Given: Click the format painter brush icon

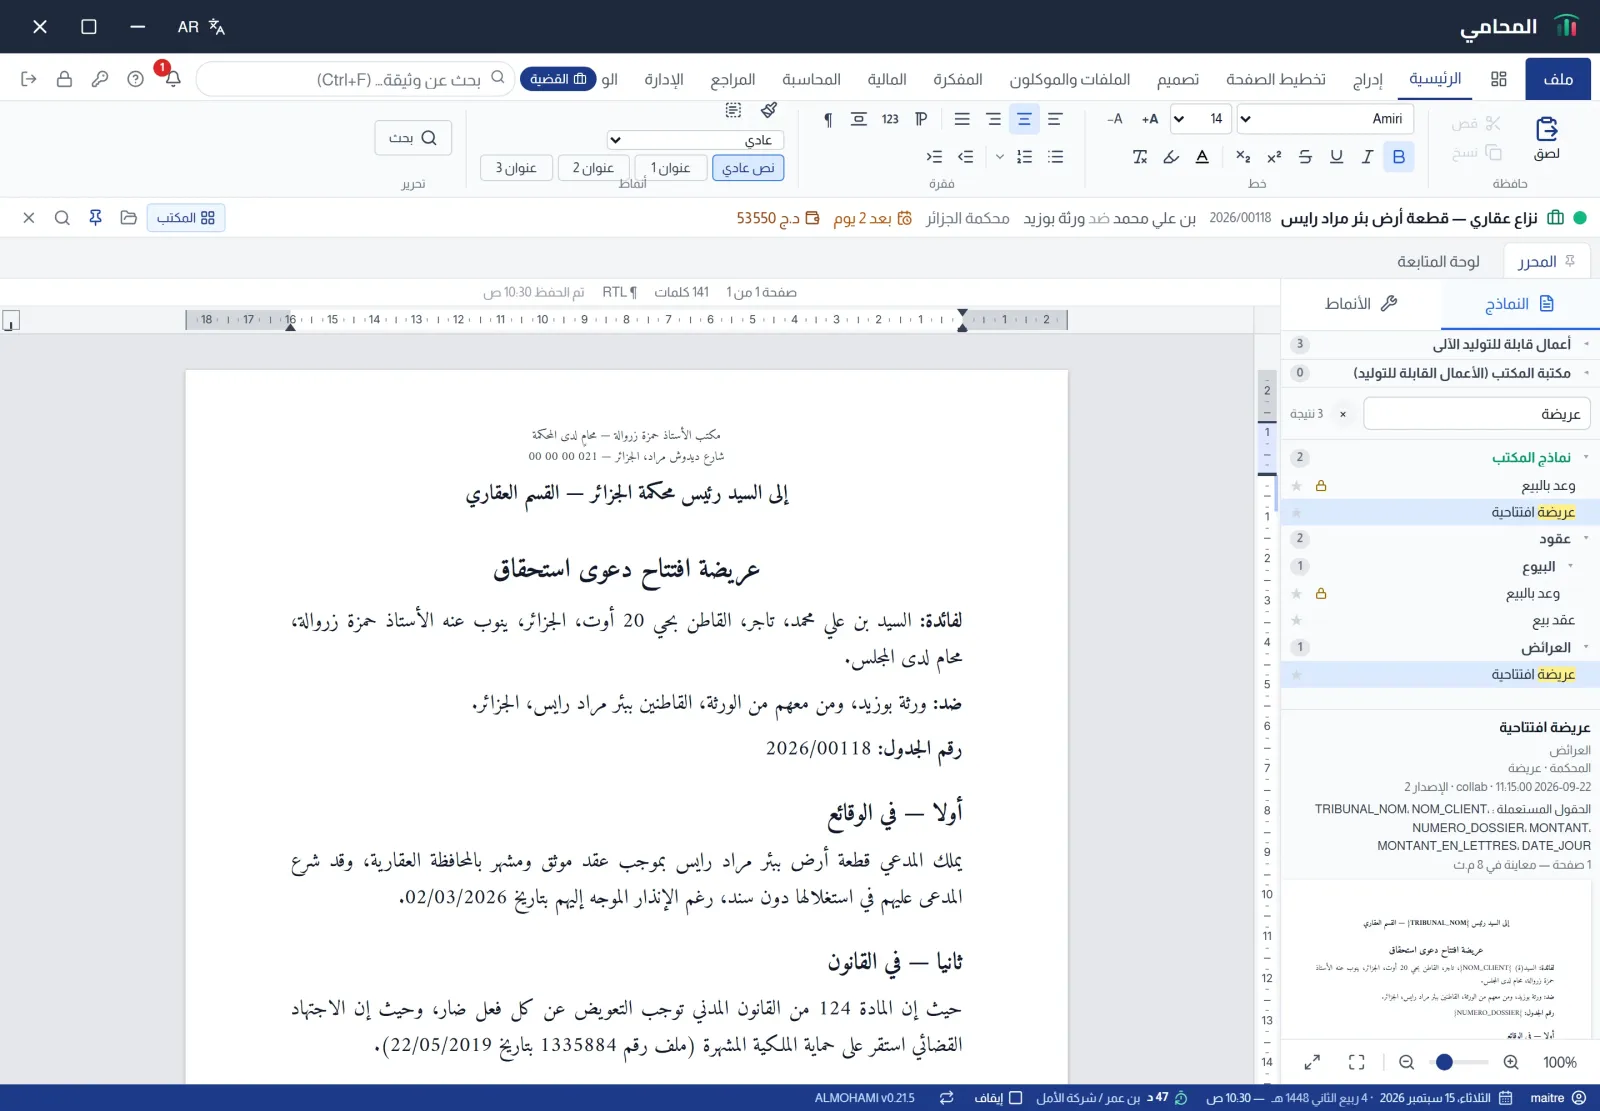Looking at the screenshot, I should (x=768, y=110).
